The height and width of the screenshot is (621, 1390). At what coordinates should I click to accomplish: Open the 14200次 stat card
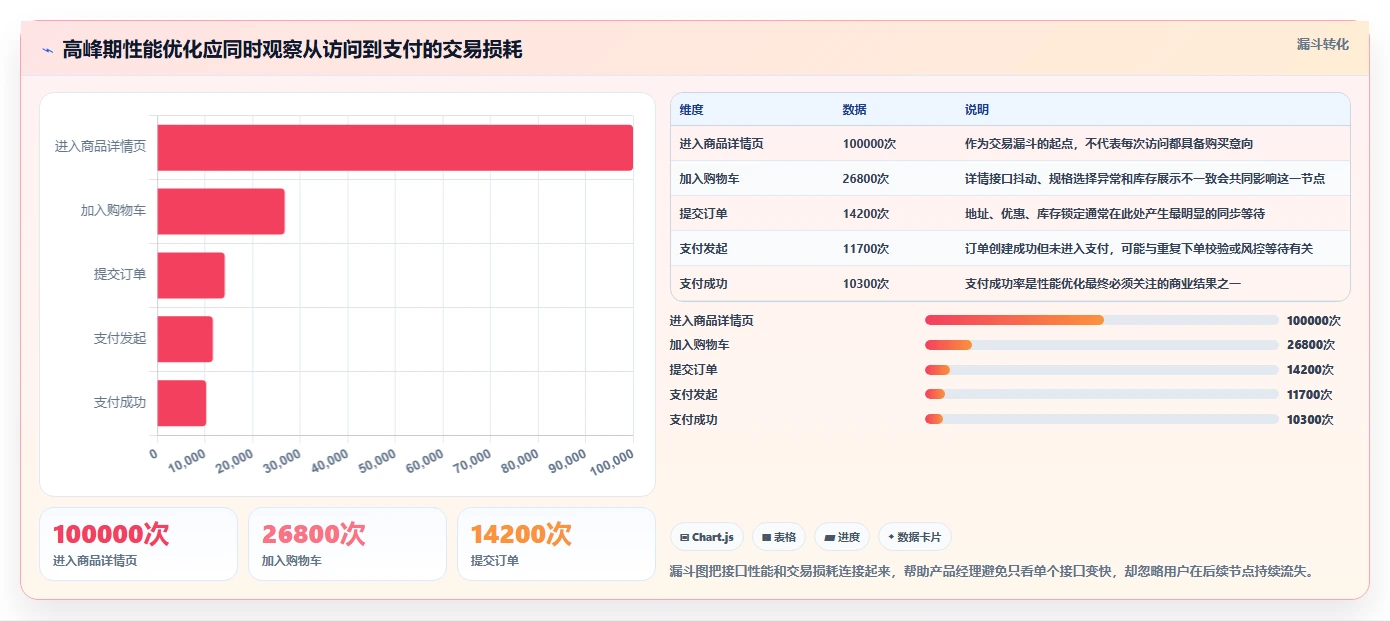(x=556, y=544)
